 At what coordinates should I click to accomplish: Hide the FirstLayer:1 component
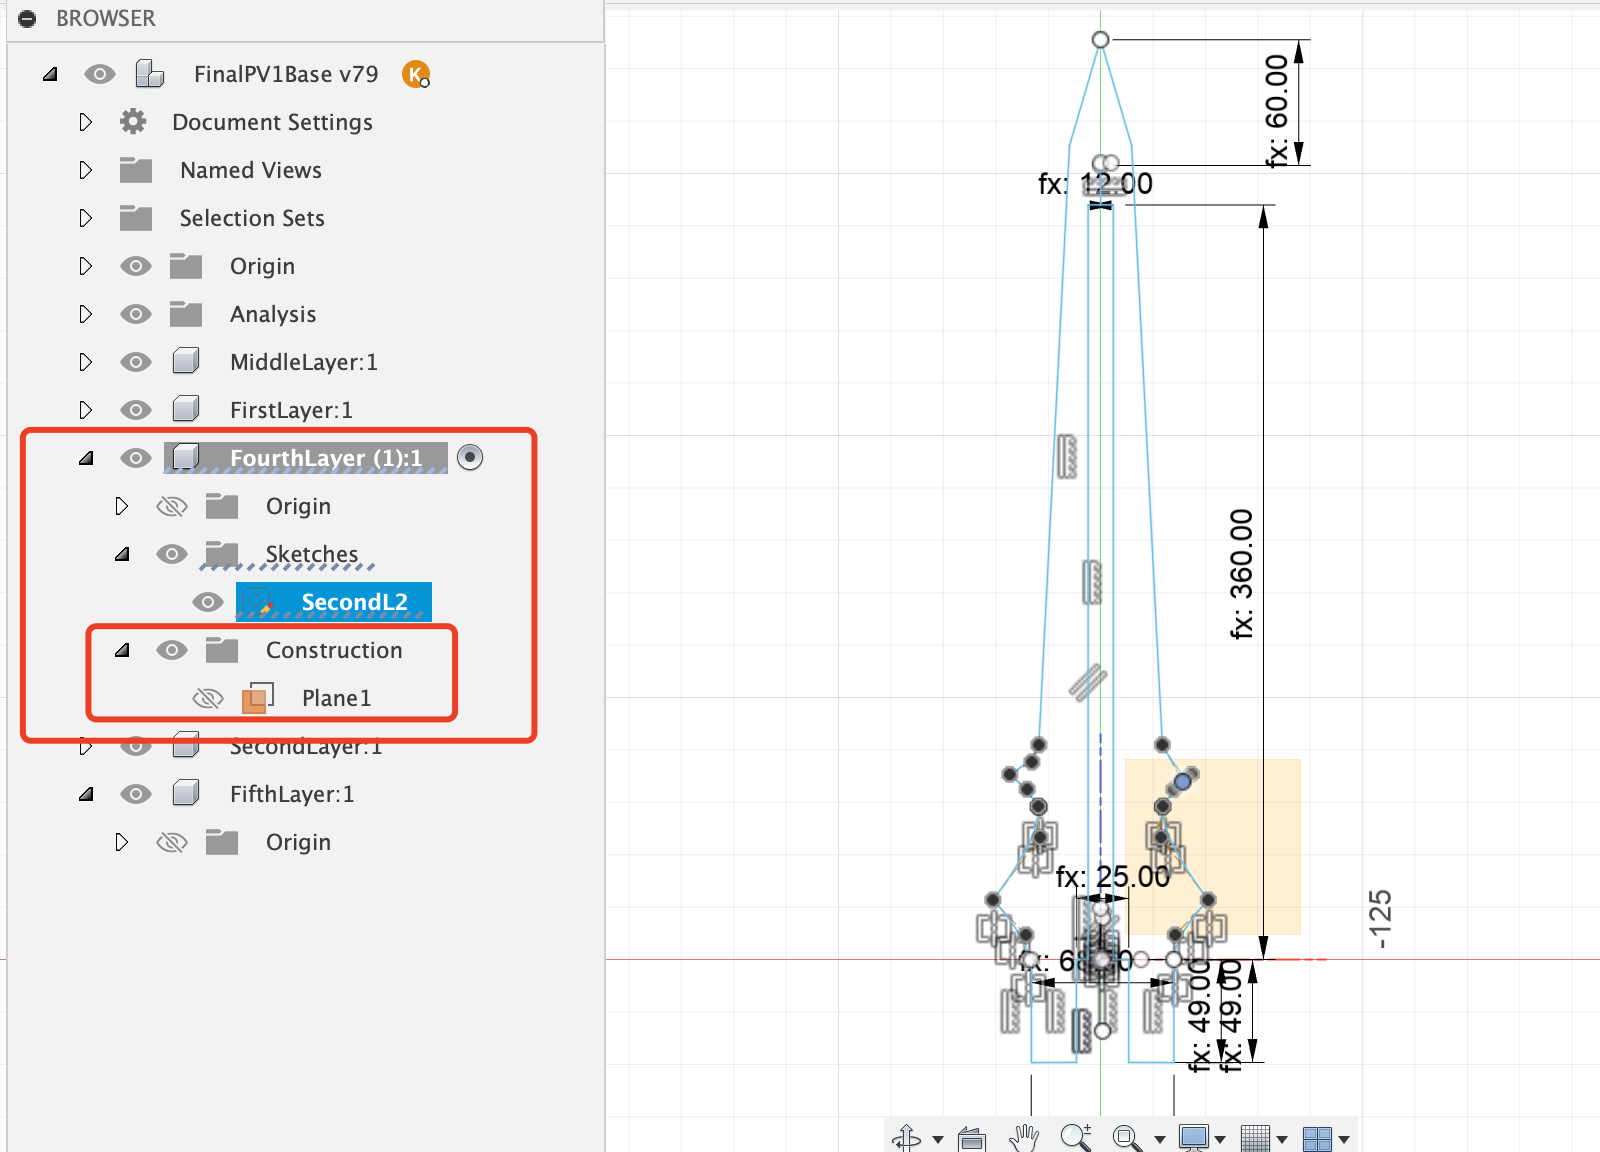pos(136,410)
